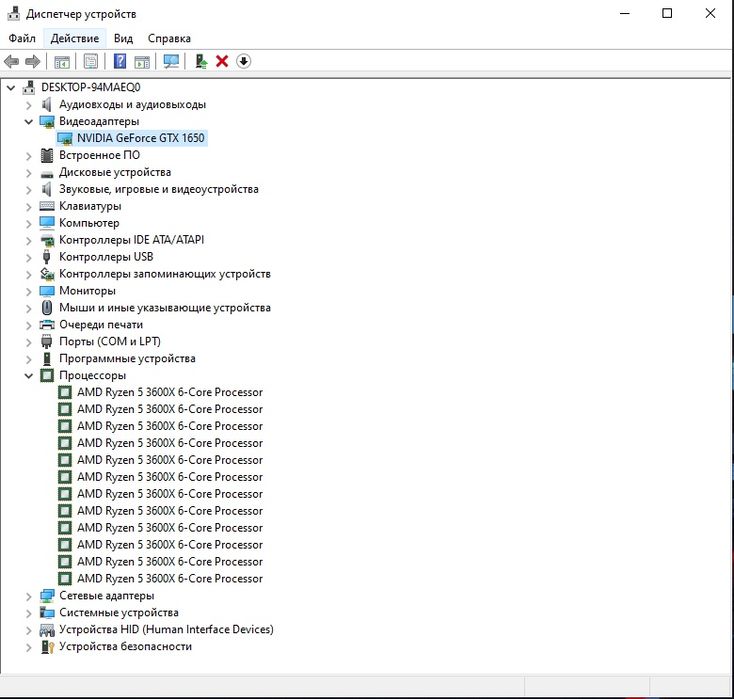The width and height of the screenshot is (734, 699).
Task: Click the Контроллеры USB plug icon
Action: [x=46, y=257]
